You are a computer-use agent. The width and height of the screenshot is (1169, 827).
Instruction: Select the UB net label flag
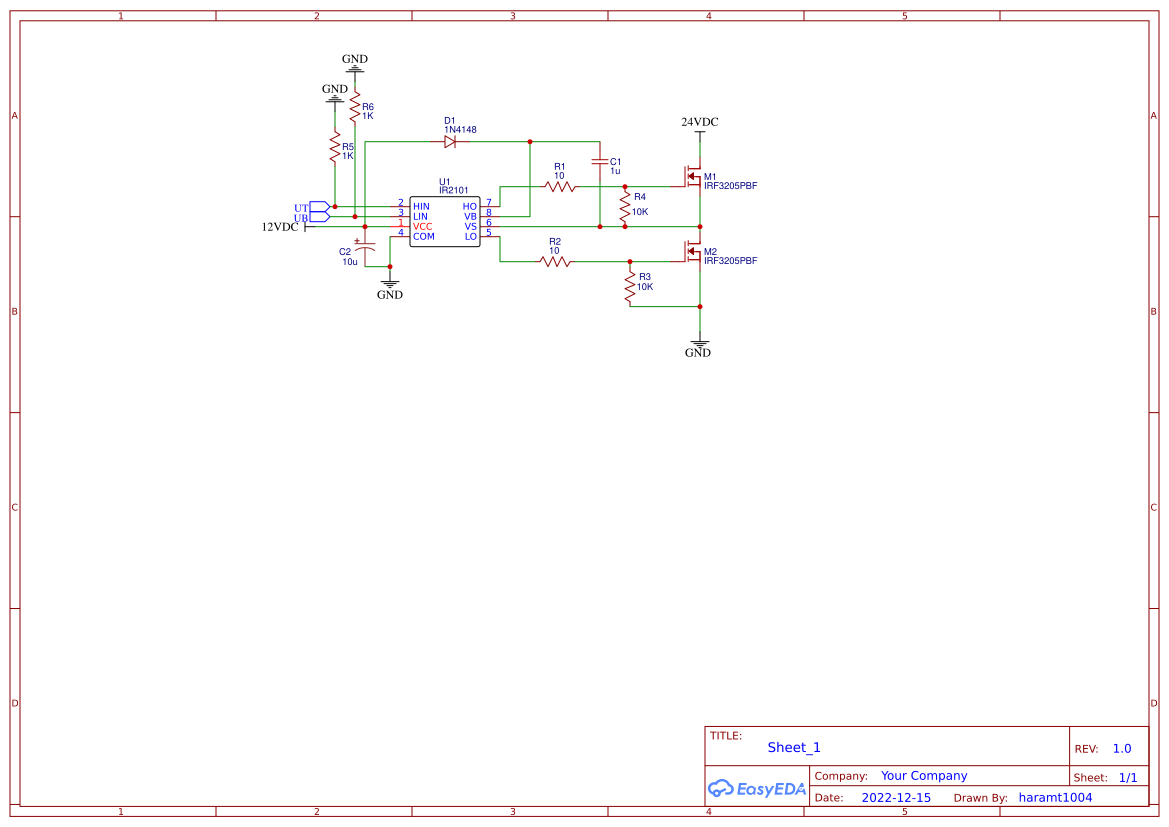(x=316, y=217)
